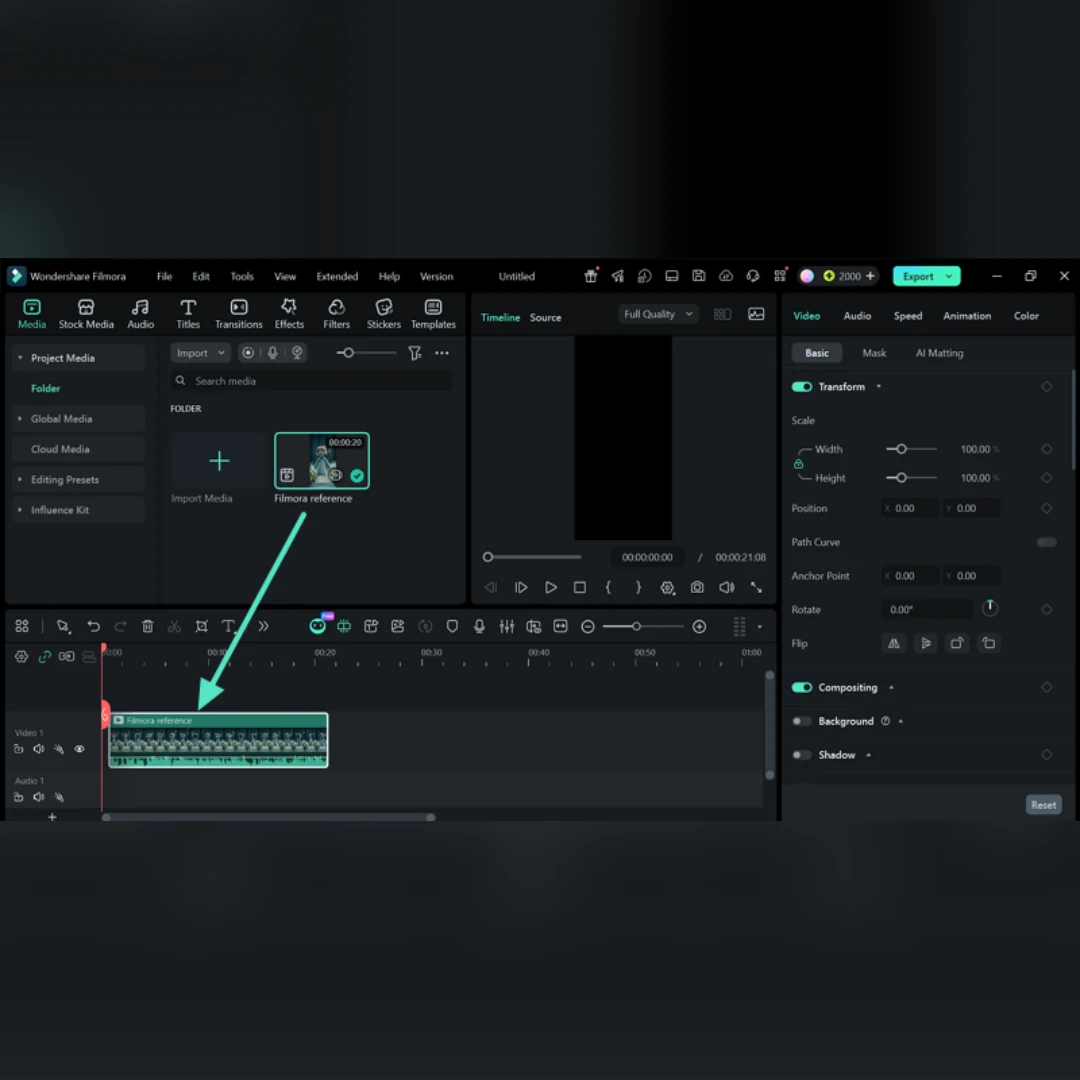Open the audio mixer icon in timeline toolbar
This screenshot has height=1080, width=1080.
[x=506, y=626]
